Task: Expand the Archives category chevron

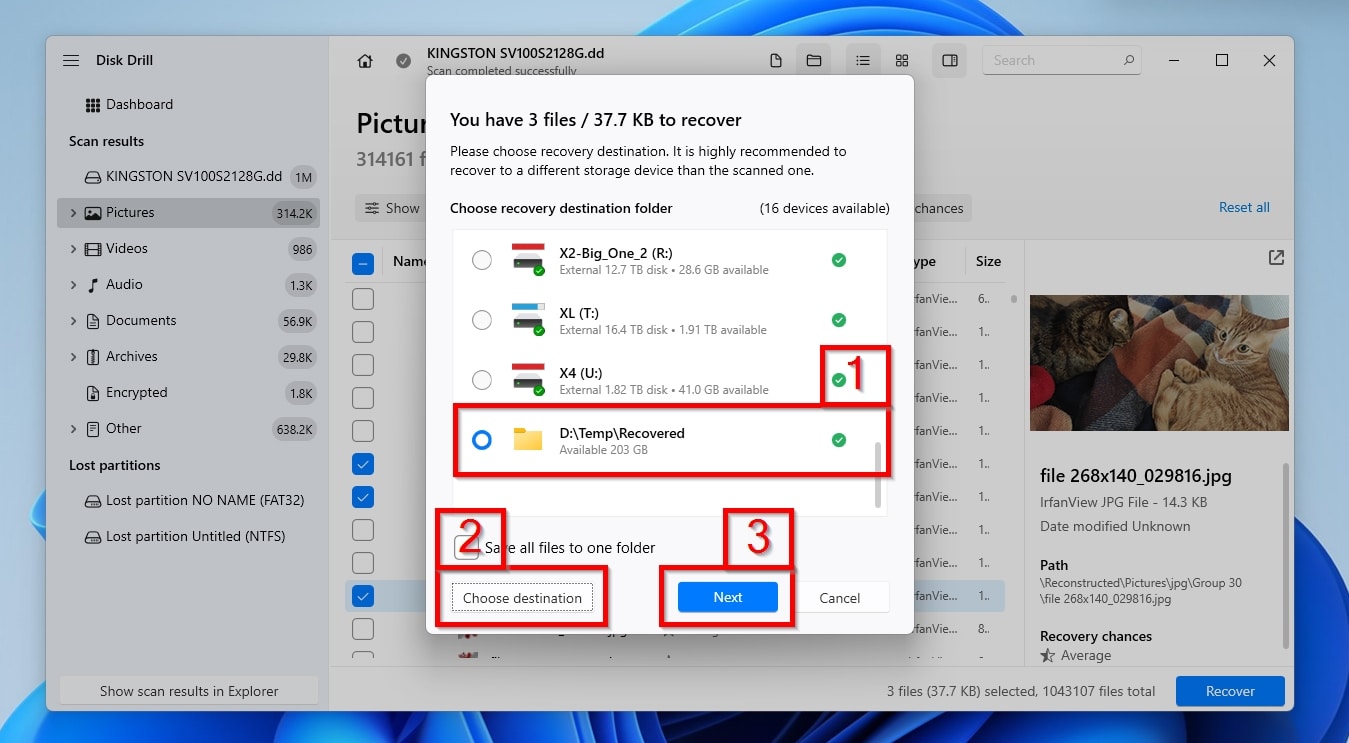Action: coord(73,357)
